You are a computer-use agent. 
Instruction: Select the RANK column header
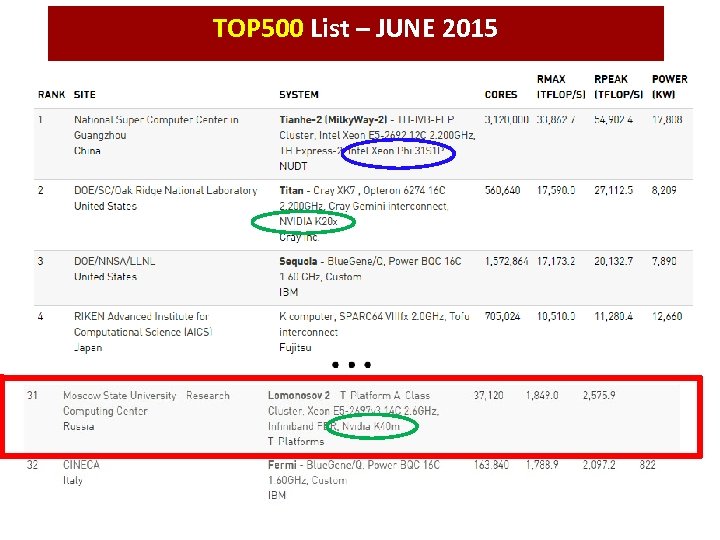point(51,95)
